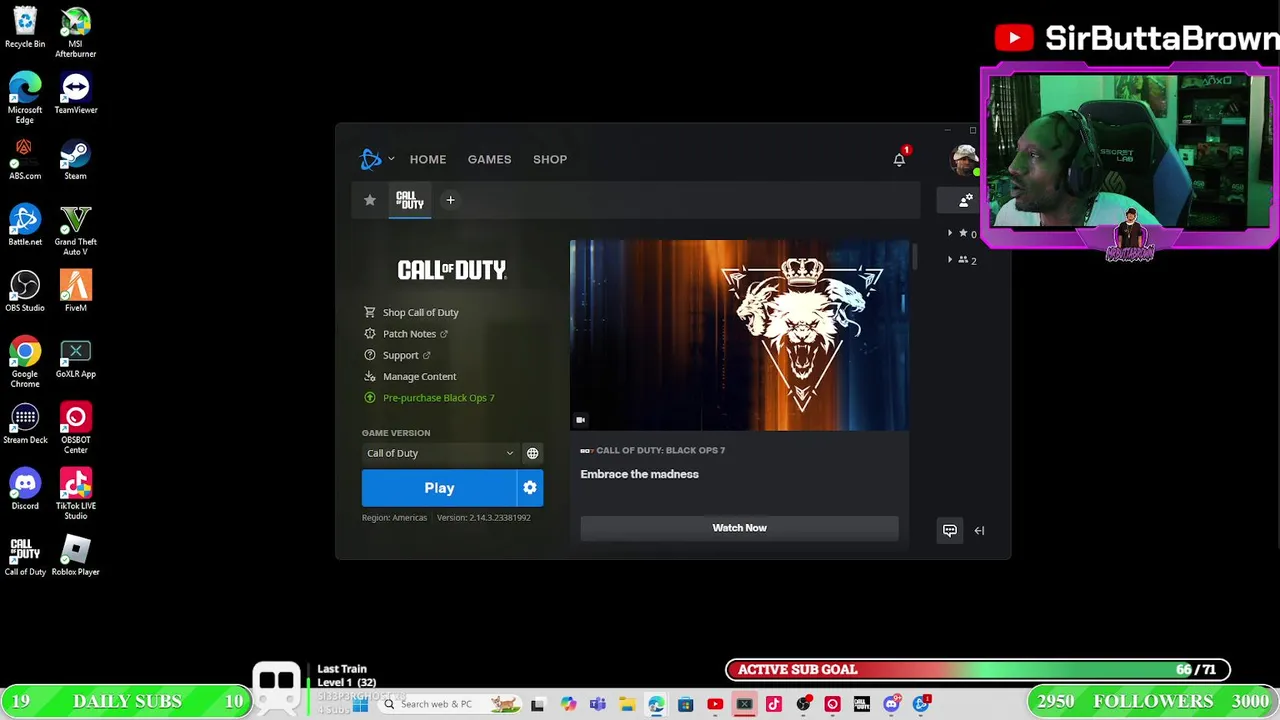
Task: Click the Embrace the madness headline
Action: tap(639, 474)
